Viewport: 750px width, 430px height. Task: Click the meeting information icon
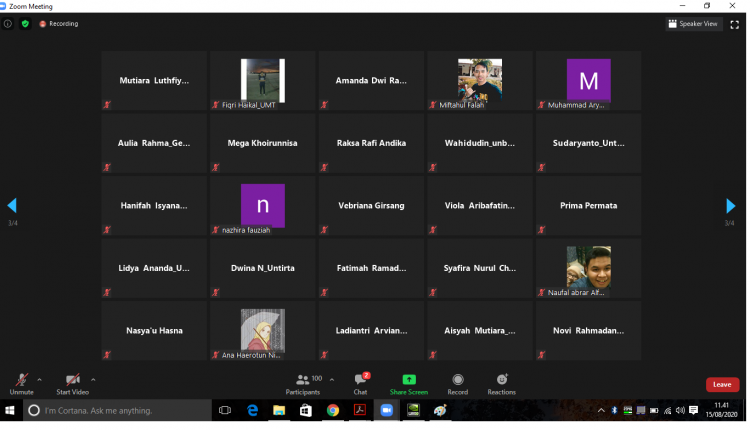click(8, 23)
